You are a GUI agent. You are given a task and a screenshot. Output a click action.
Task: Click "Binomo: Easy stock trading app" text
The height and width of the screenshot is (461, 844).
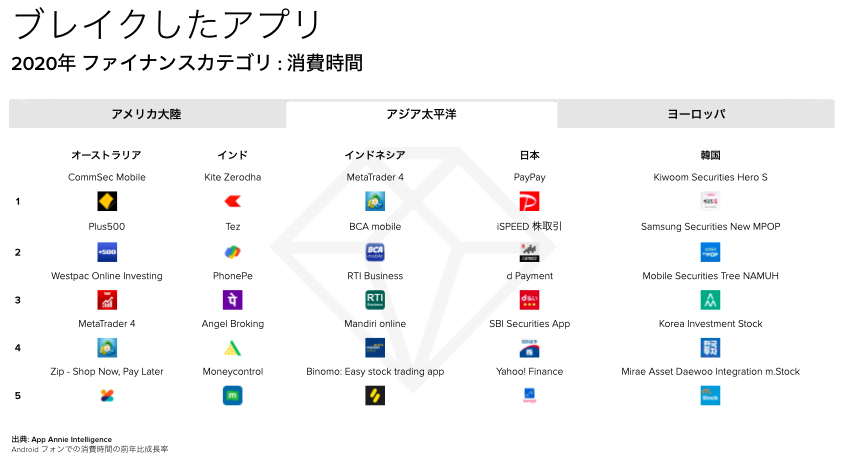pos(375,372)
